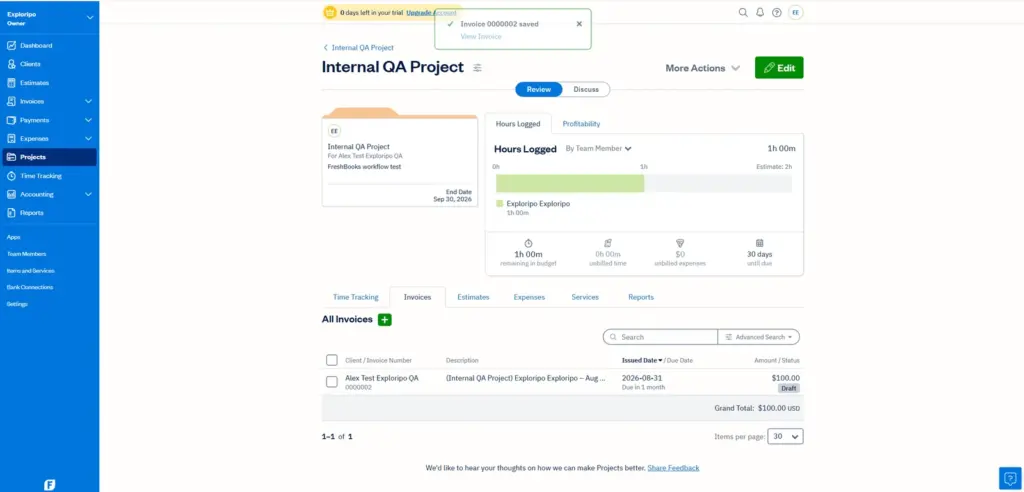Follow the Upgrade Account link
Image resolution: width=1024 pixels, height=492 pixels.
pos(431,12)
